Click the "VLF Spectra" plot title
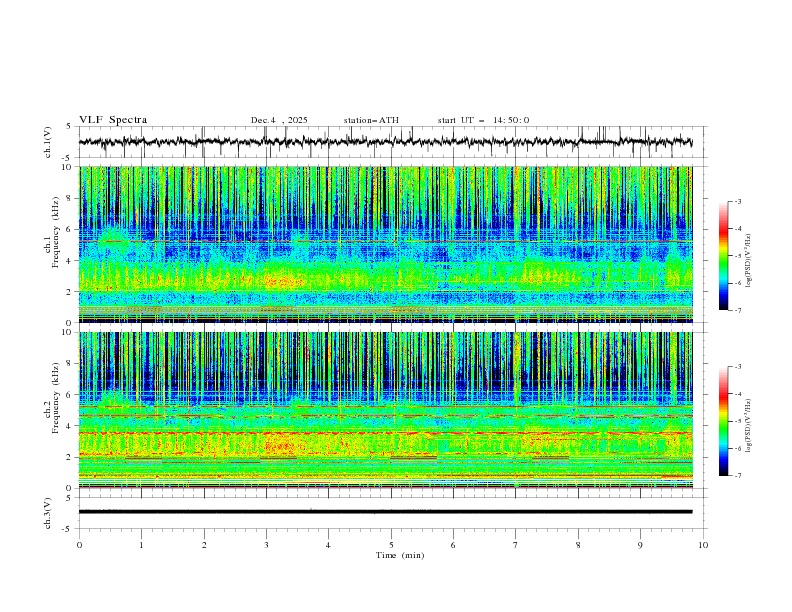Image resolution: width=792 pixels, height=612 pixels. (113, 120)
